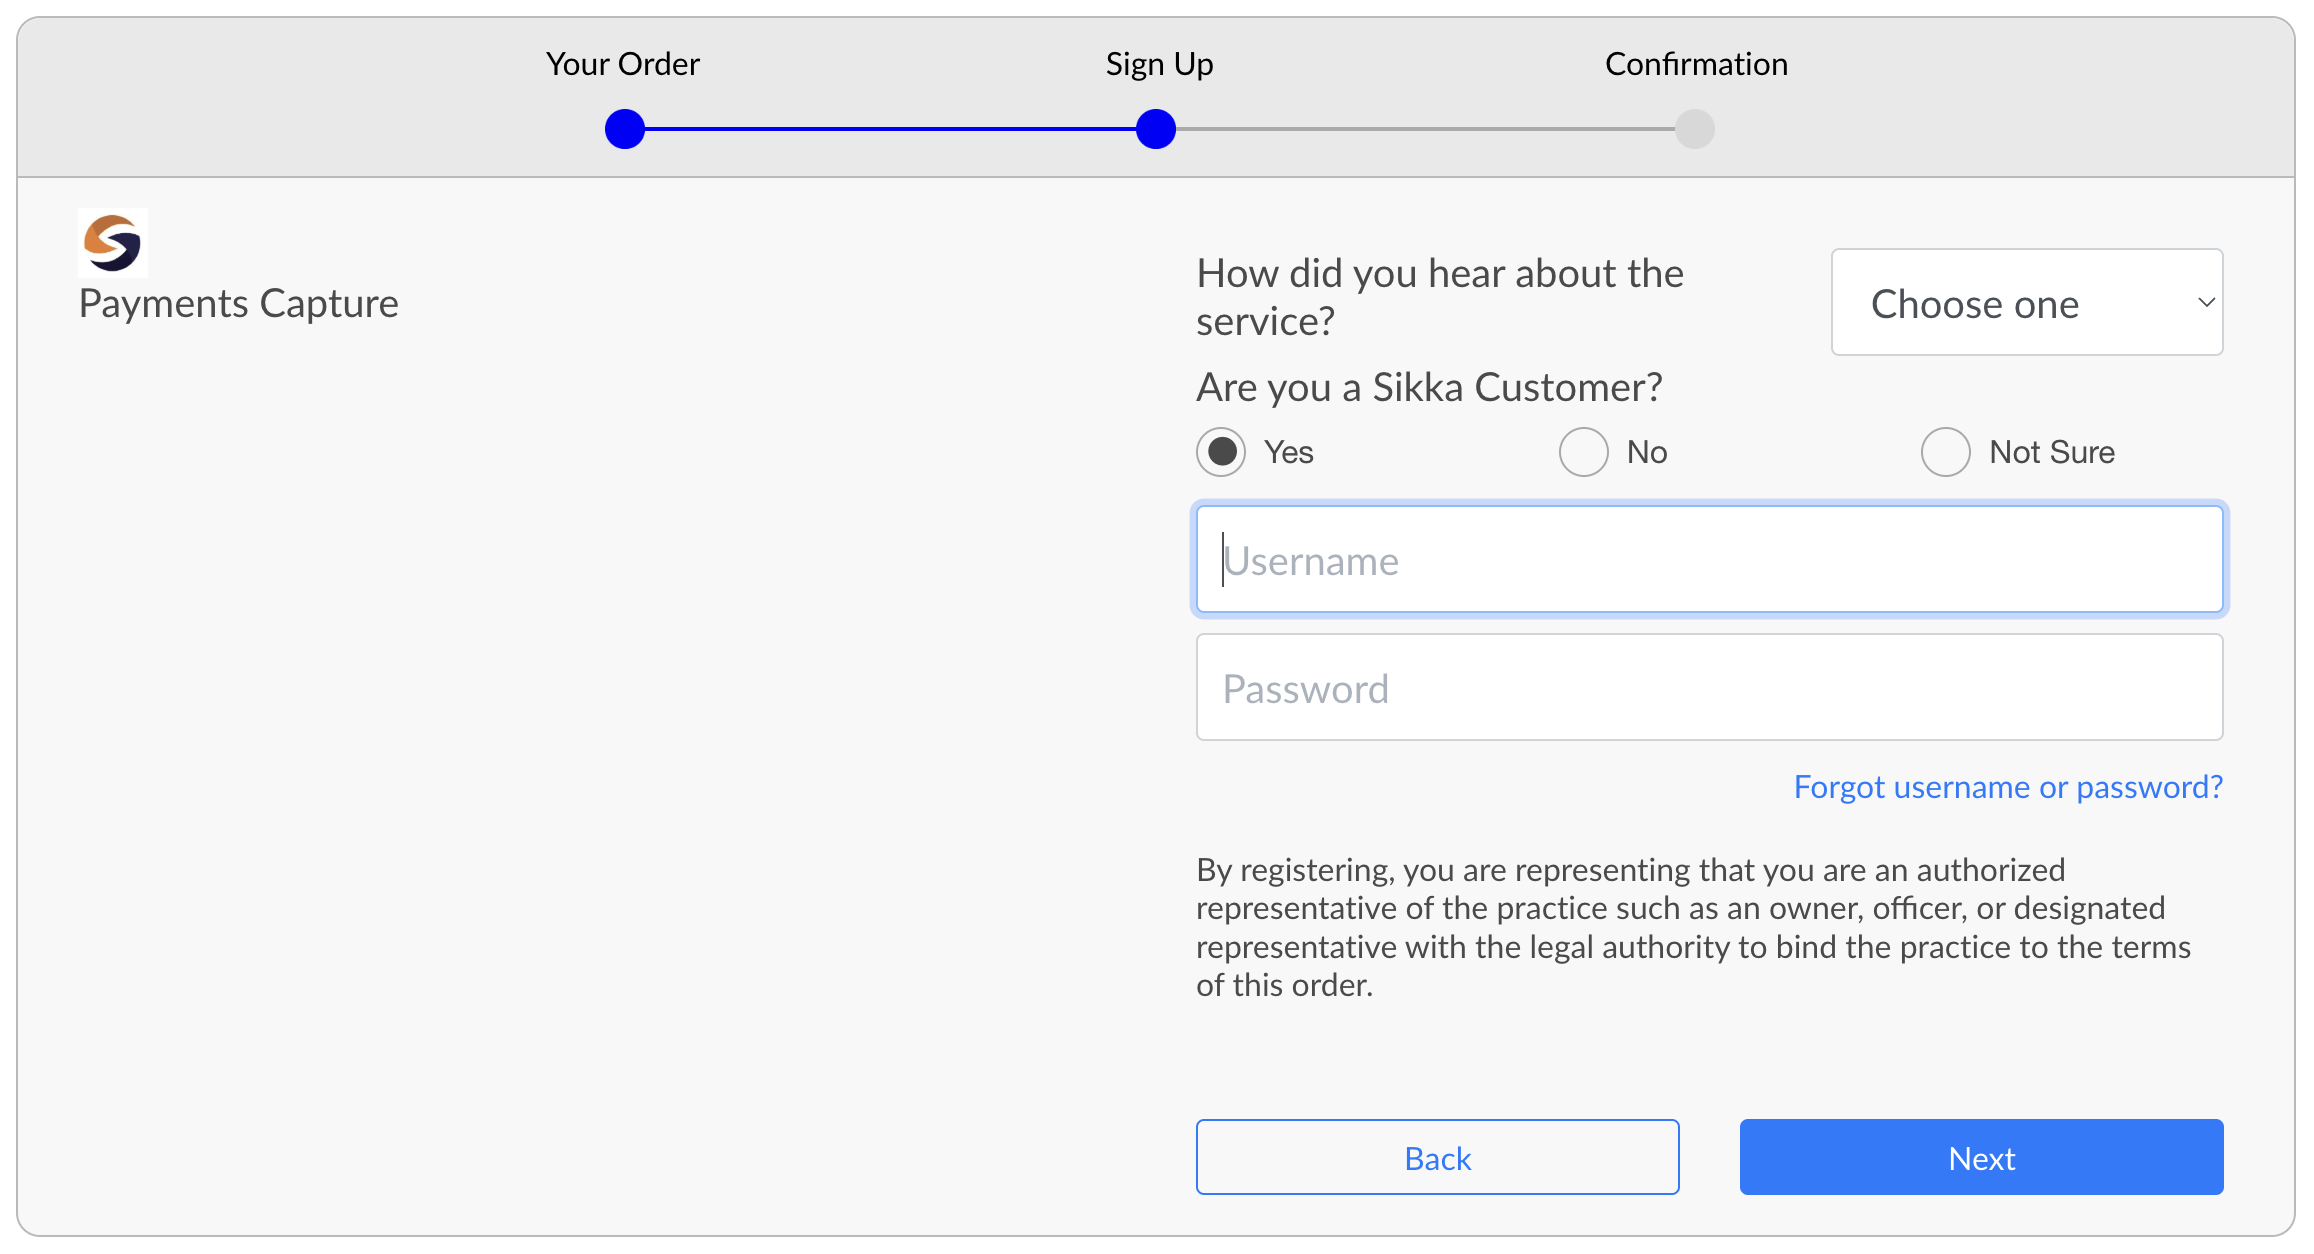
Task: Select the No radio button
Action: click(x=1583, y=452)
